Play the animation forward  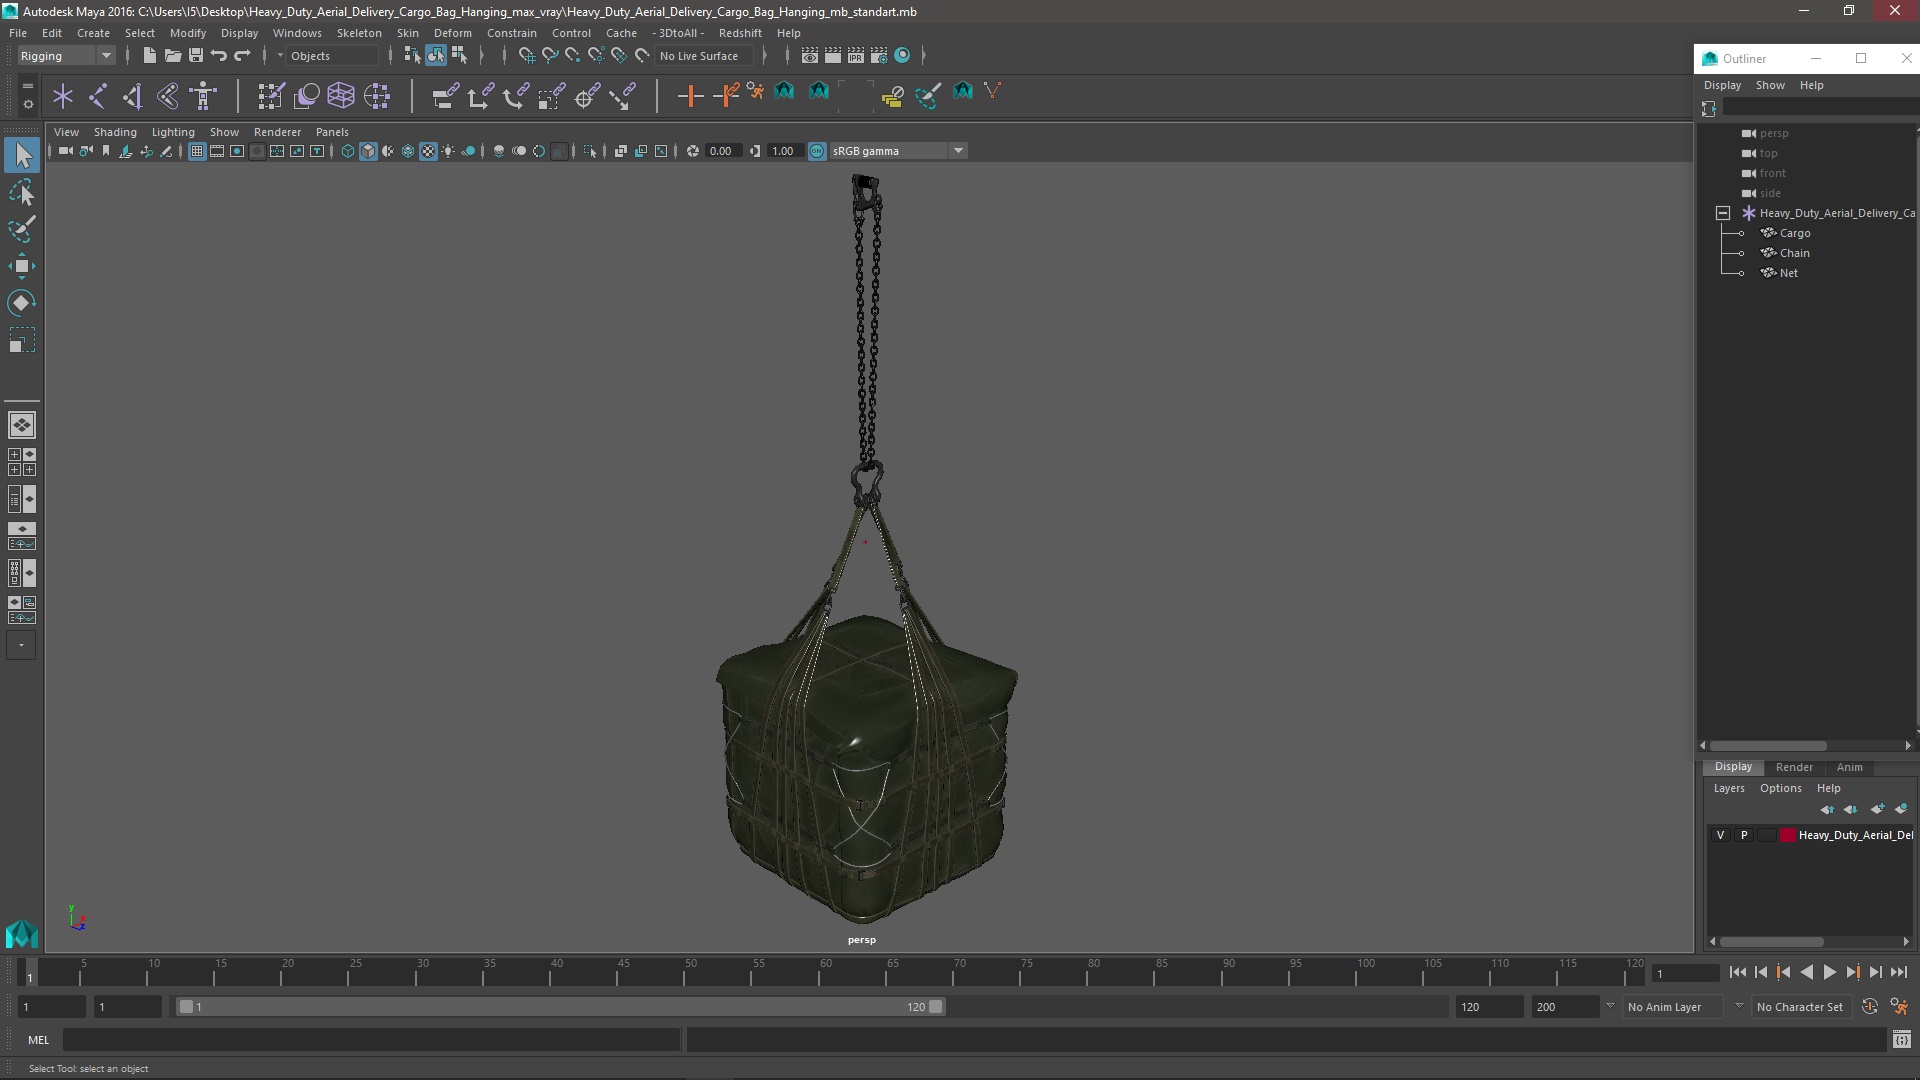tap(1829, 972)
